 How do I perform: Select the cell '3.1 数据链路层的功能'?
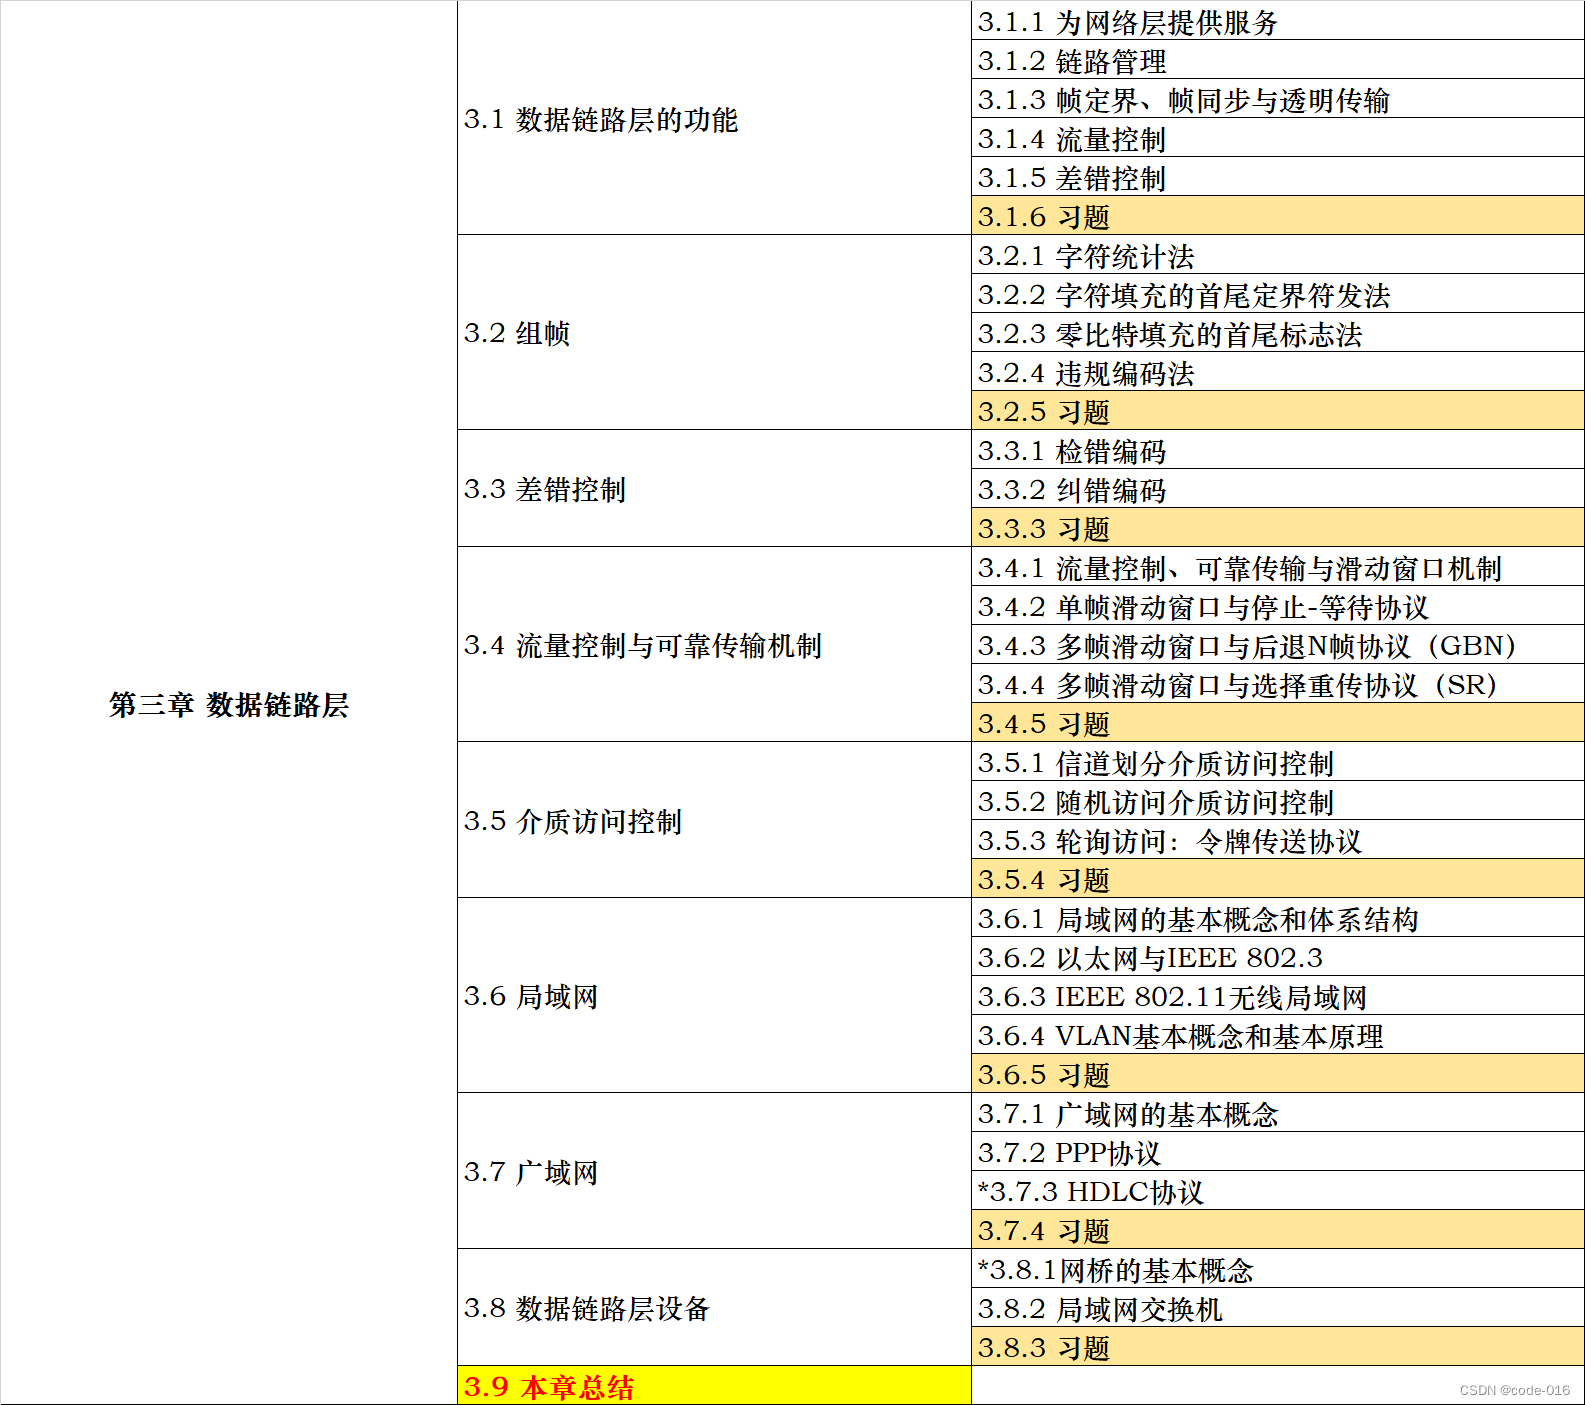(x=714, y=118)
